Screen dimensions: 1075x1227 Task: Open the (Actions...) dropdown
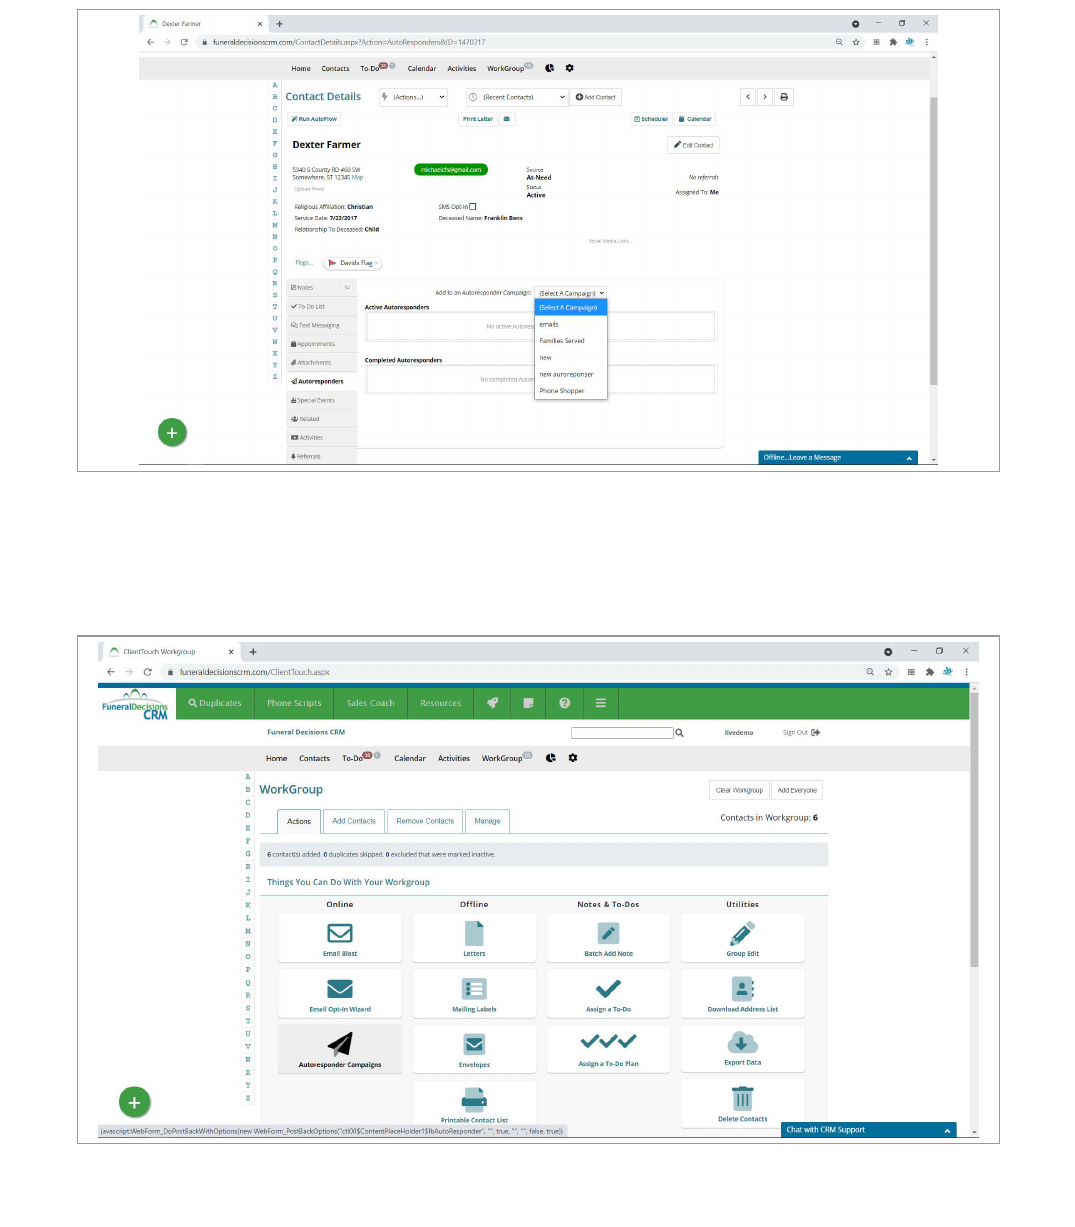[x=414, y=97]
